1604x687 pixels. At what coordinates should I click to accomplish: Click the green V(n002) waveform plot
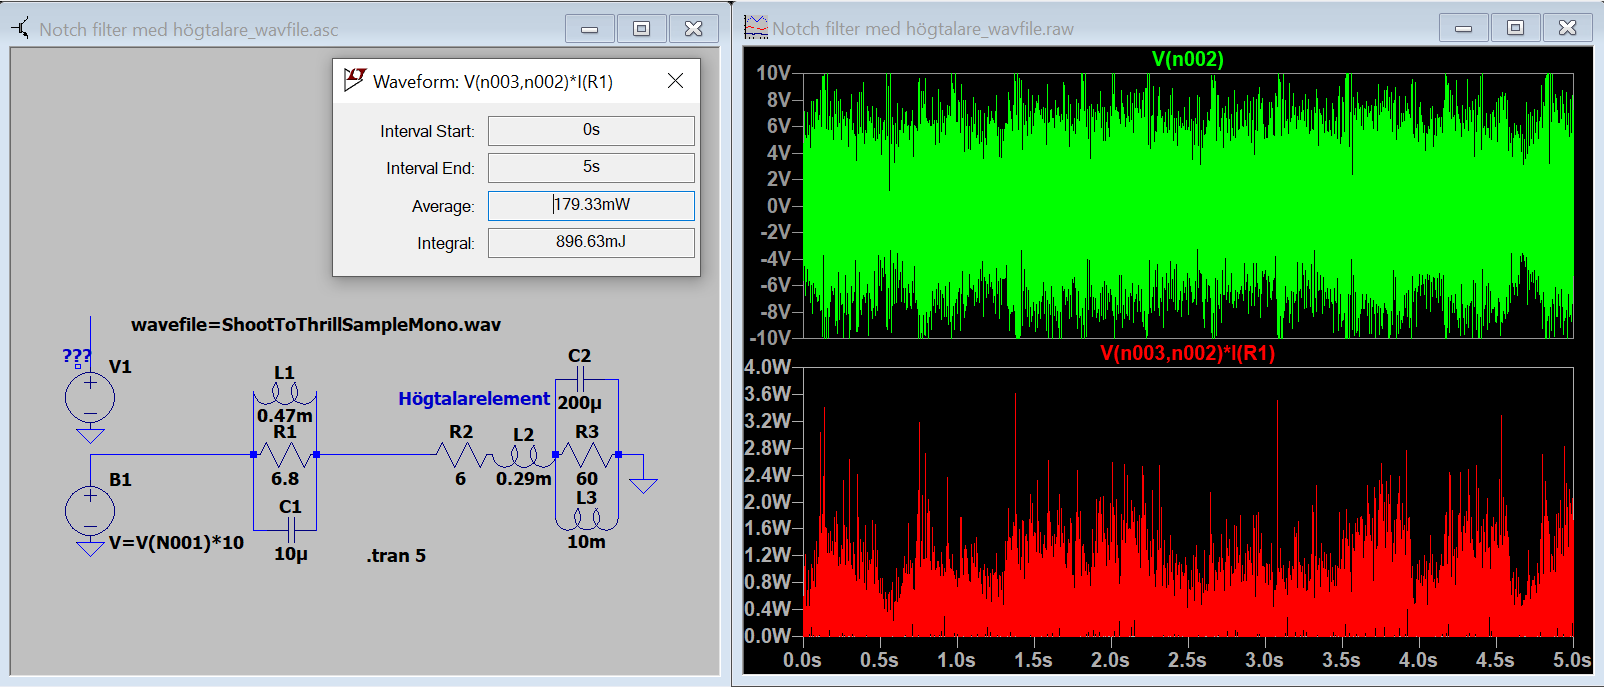tap(1188, 206)
